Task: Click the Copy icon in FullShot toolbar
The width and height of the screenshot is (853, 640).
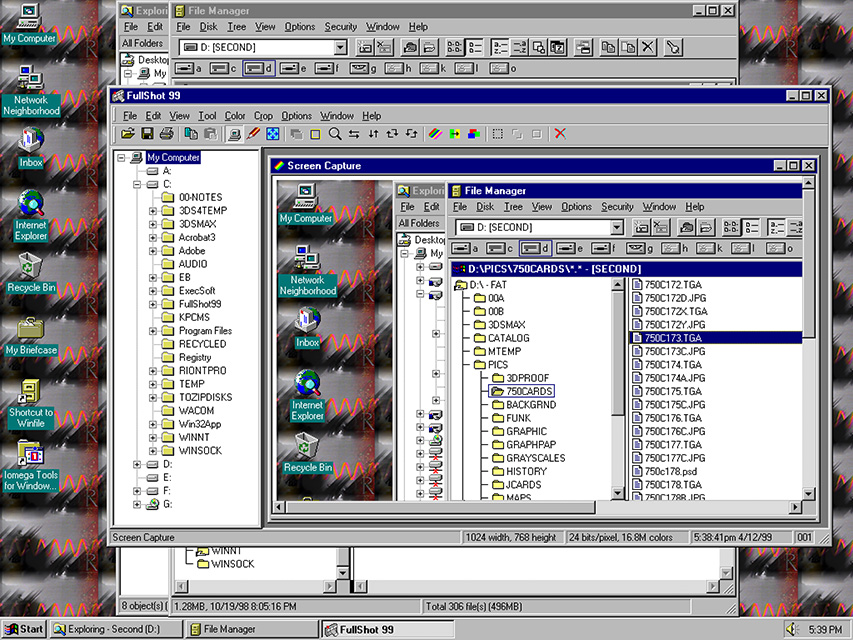Action: click(191, 134)
